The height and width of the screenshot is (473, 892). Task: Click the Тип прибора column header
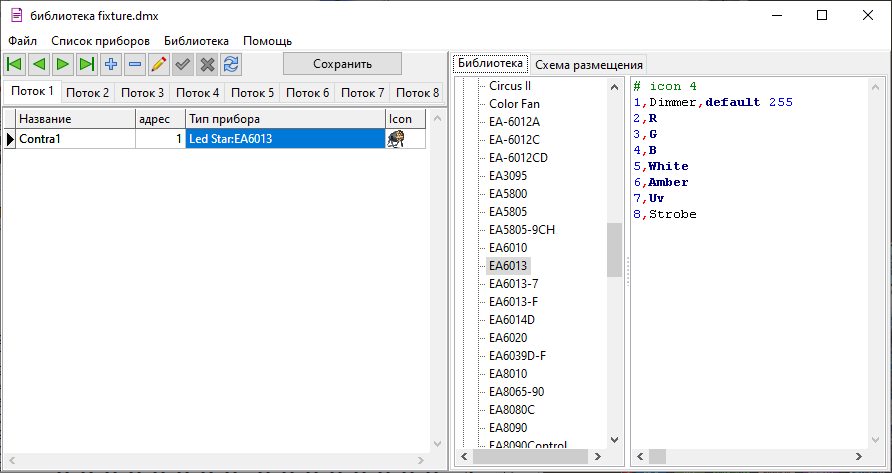286,119
